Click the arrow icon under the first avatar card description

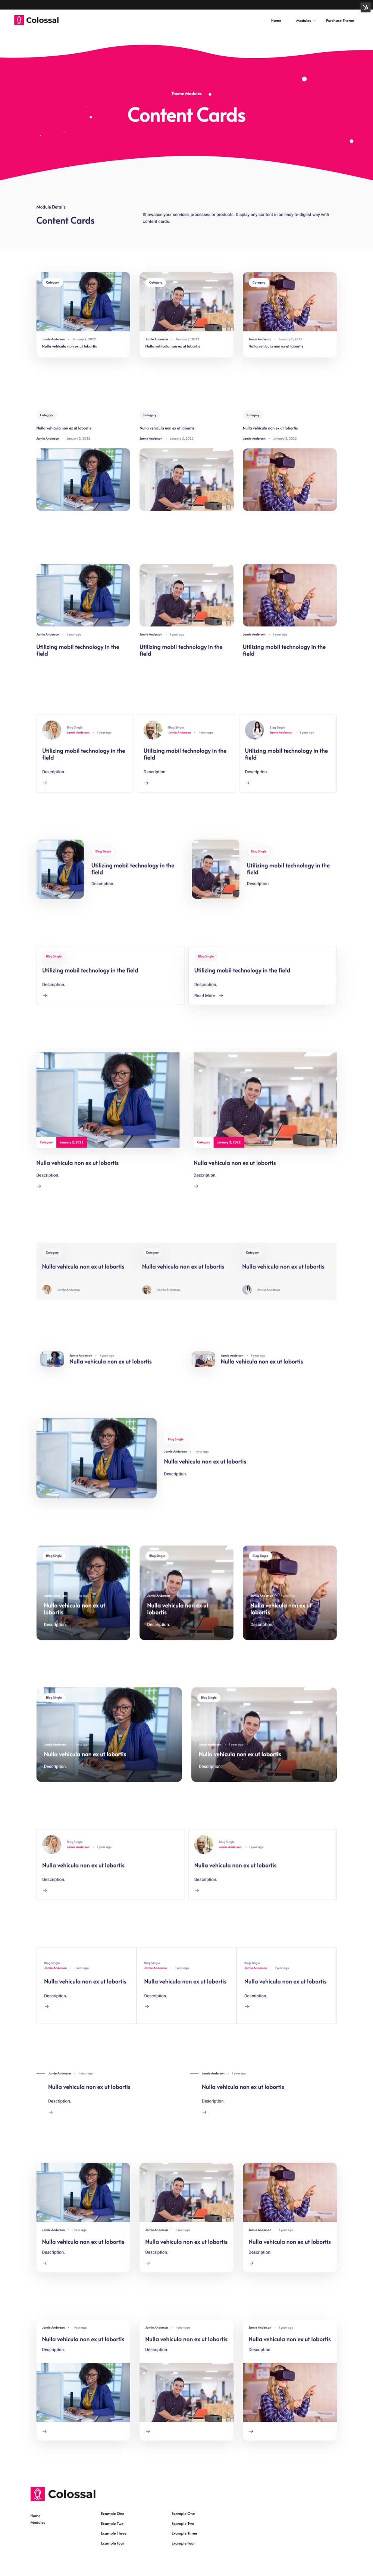[45, 783]
